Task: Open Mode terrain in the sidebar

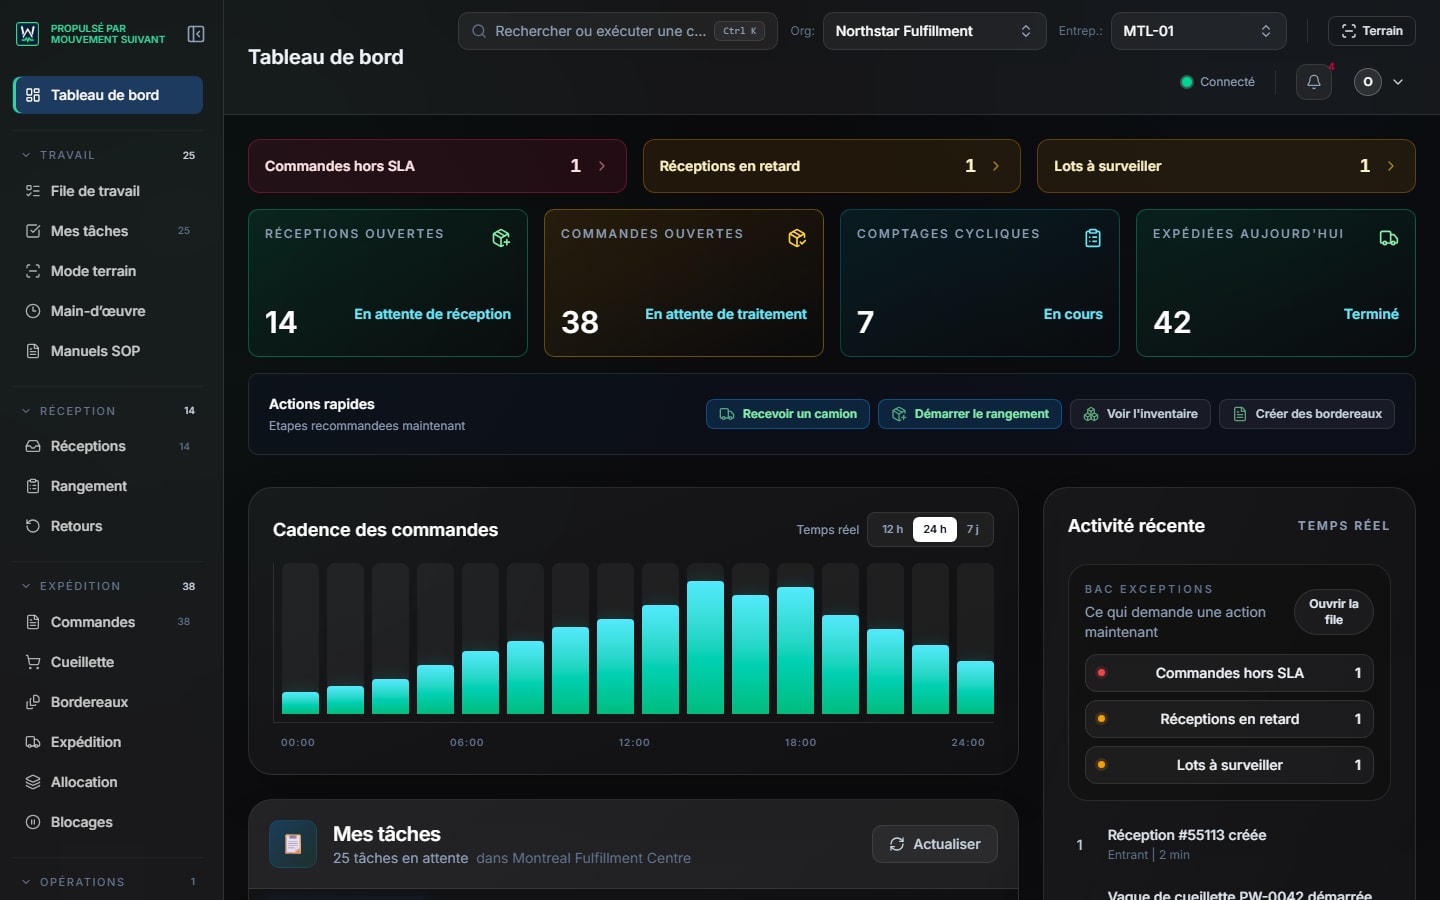Action: coord(108,271)
